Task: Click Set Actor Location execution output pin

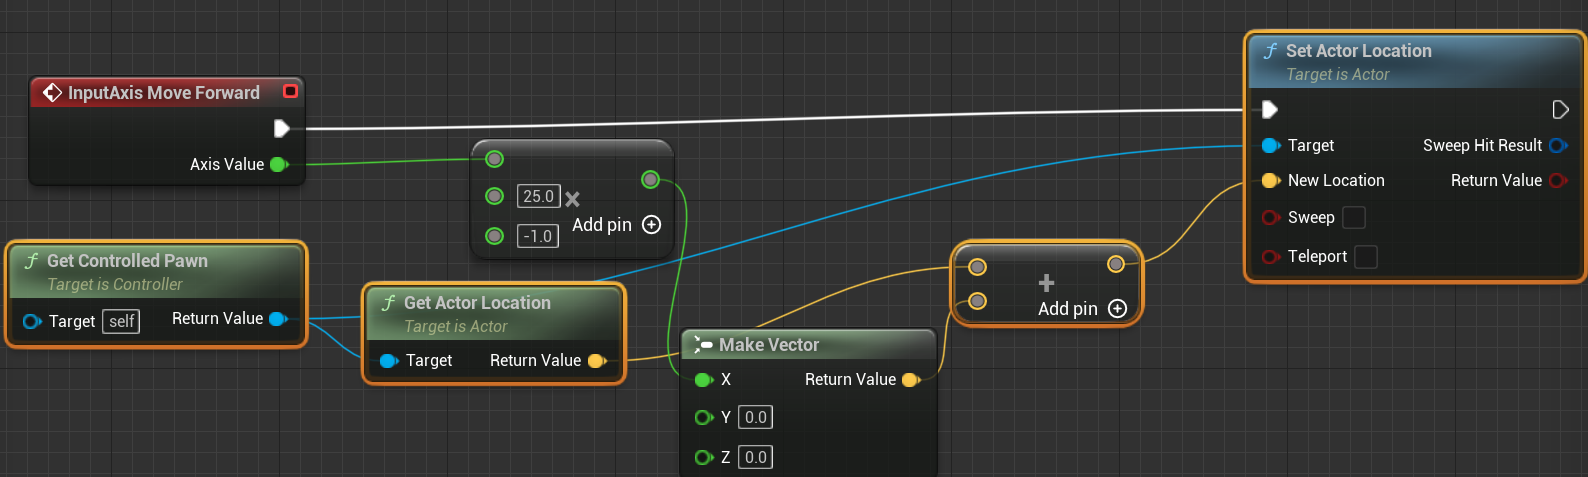Action: click(x=1560, y=109)
